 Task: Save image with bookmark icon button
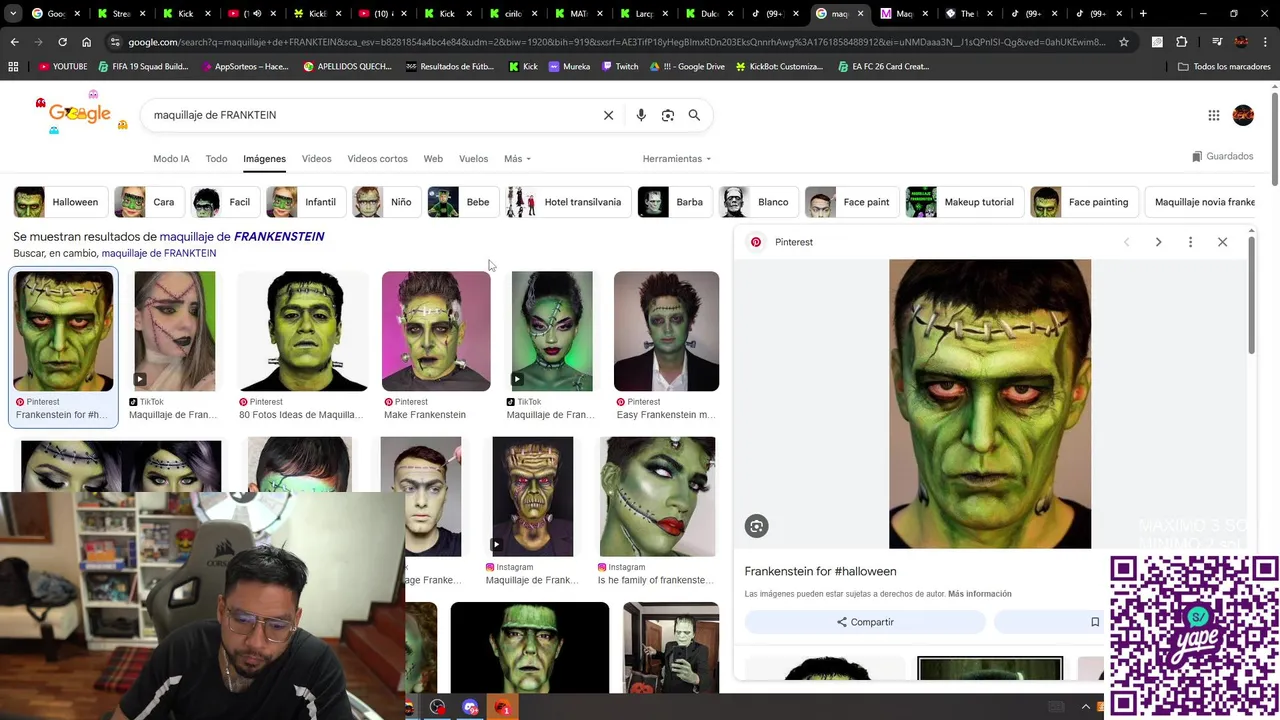point(1095,622)
